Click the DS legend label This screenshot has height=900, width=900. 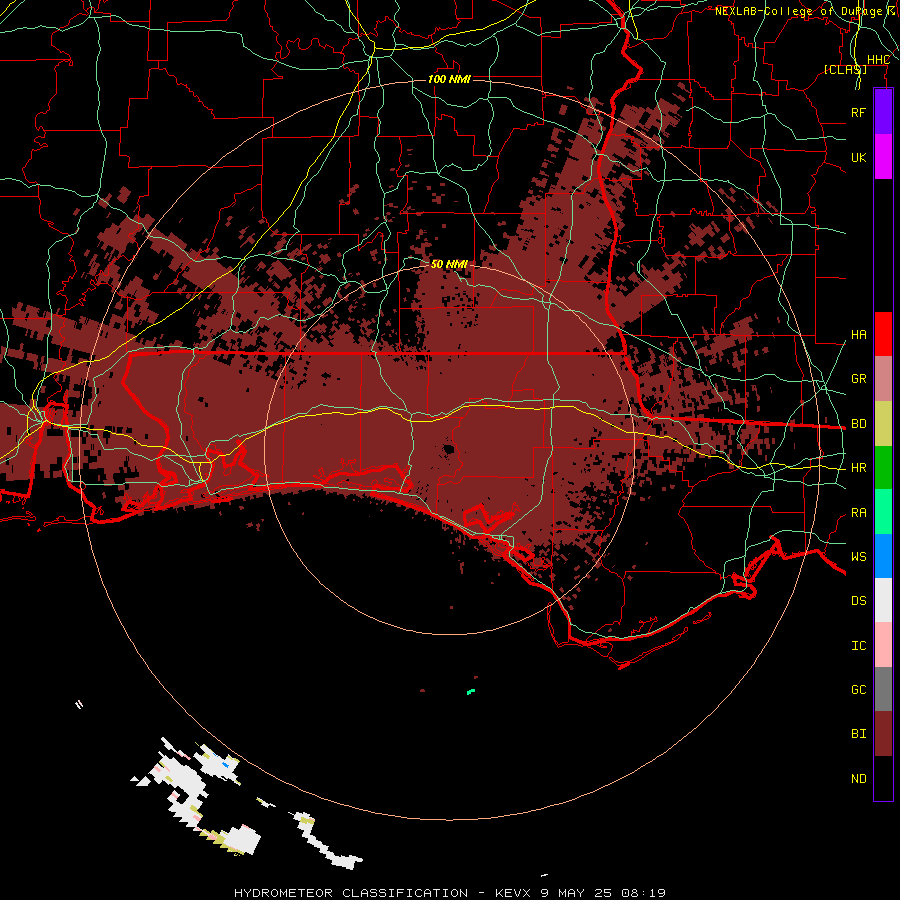point(859,601)
